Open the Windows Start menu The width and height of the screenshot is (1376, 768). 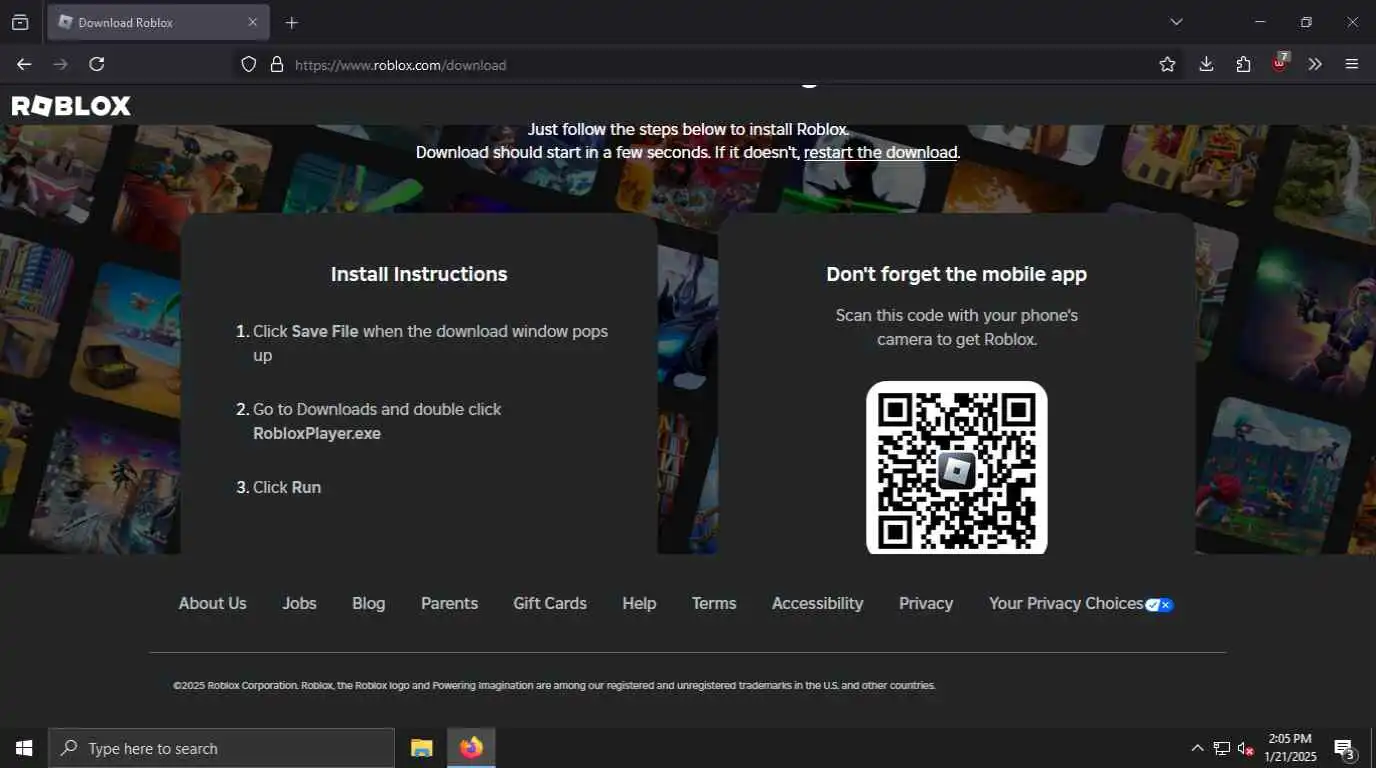[24, 748]
